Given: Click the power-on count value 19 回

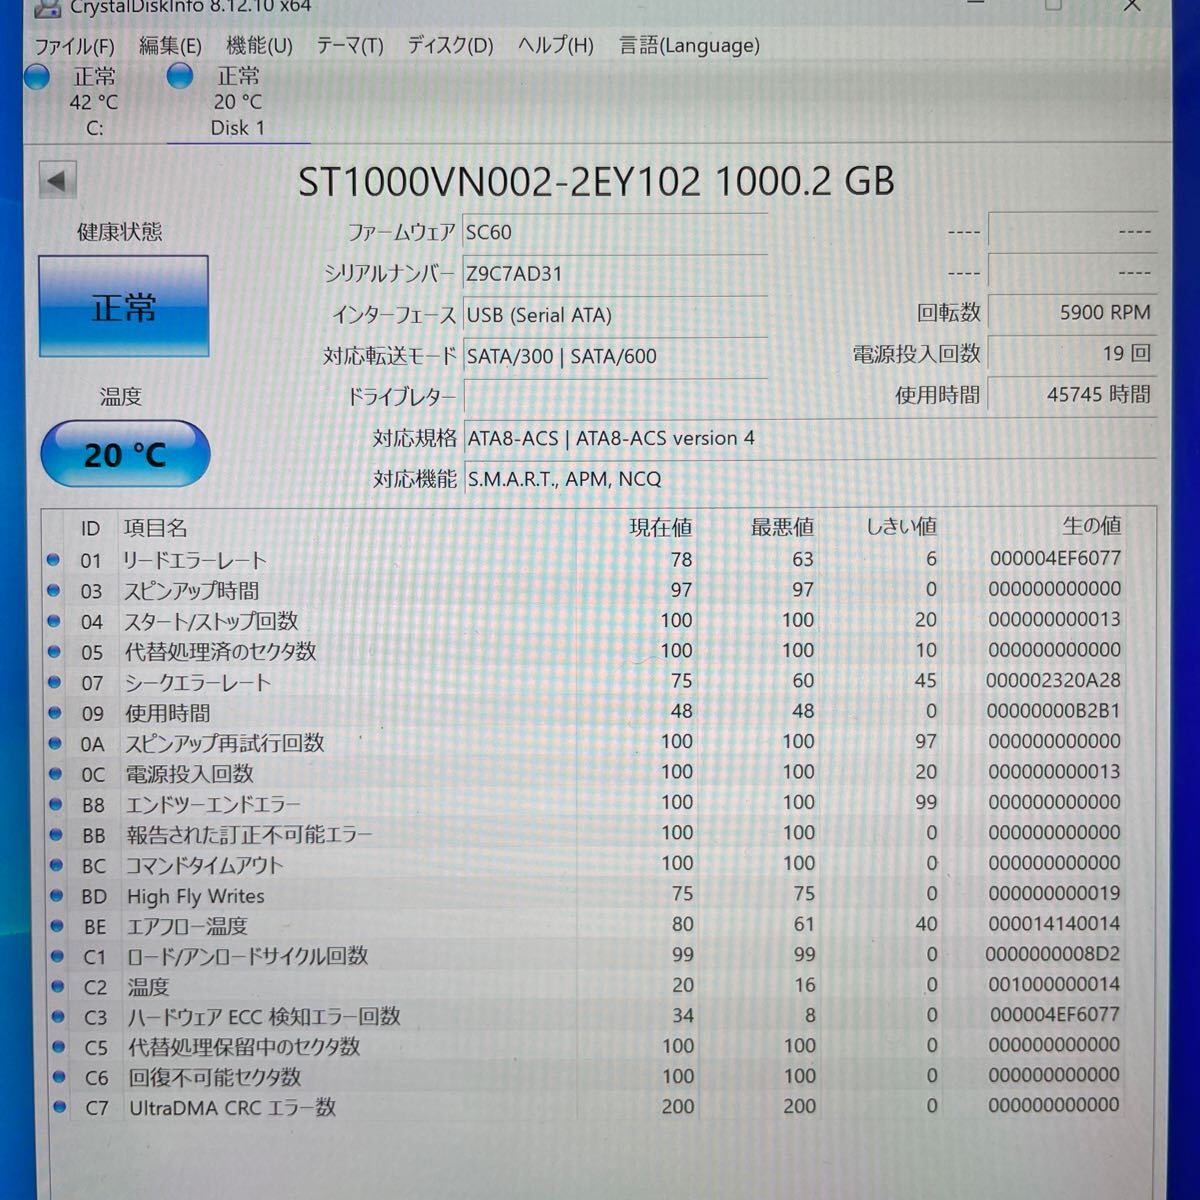Looking at the screenshot, I should click(x=1072, y=354).
